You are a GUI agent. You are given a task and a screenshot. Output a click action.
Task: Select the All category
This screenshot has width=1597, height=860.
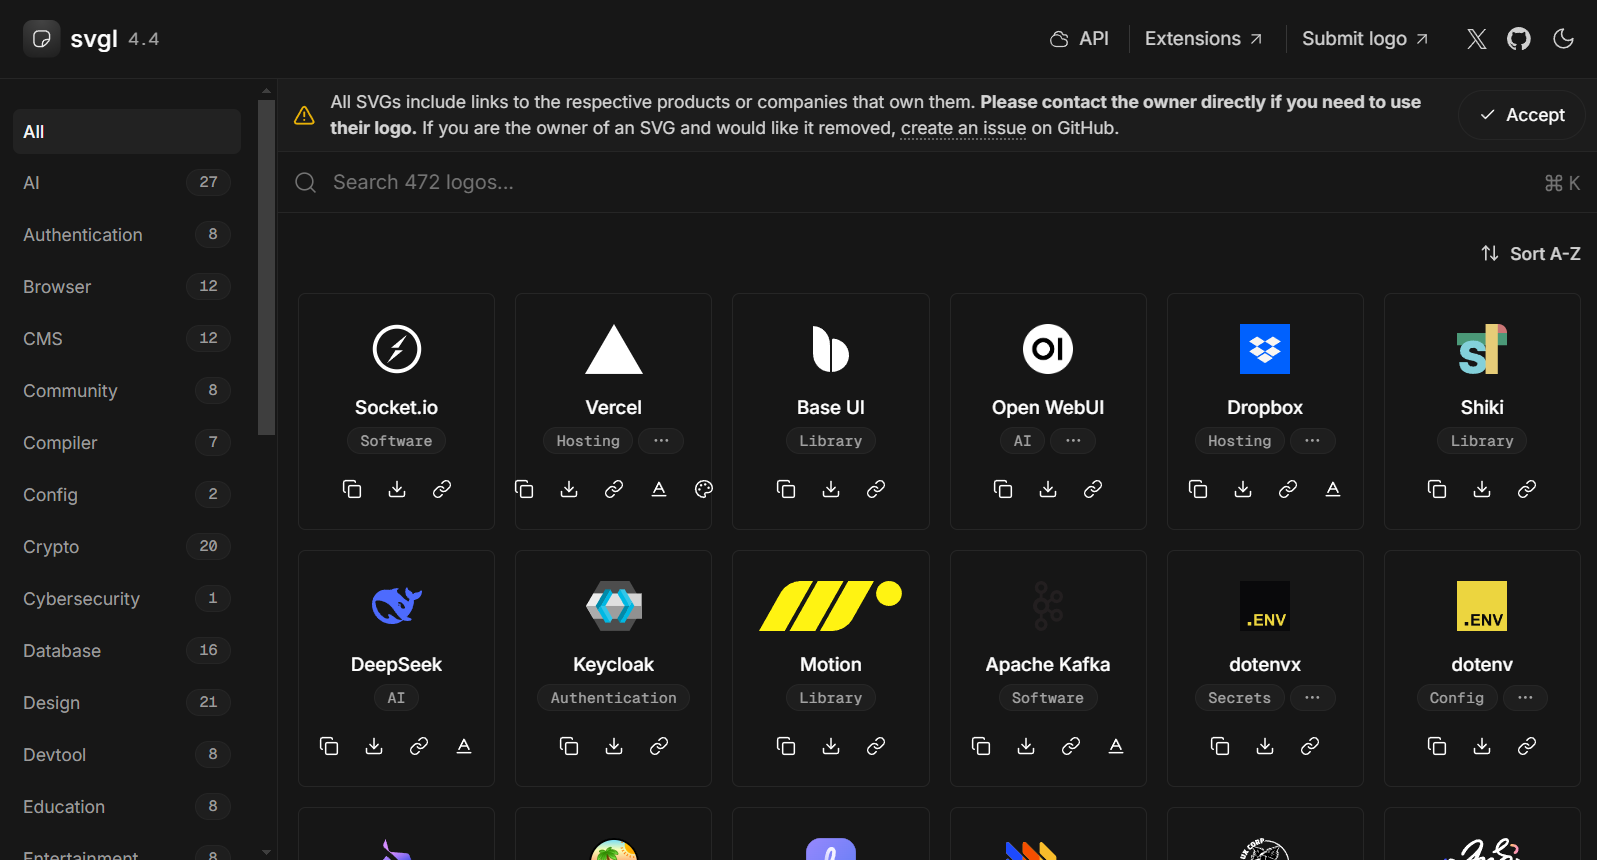(x=127, y=132)
